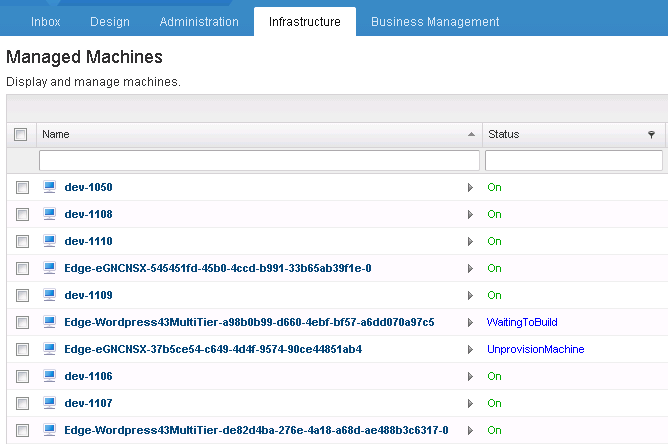Check the box for dev-1108
668x444 pixels.
(x=22, y=214)
